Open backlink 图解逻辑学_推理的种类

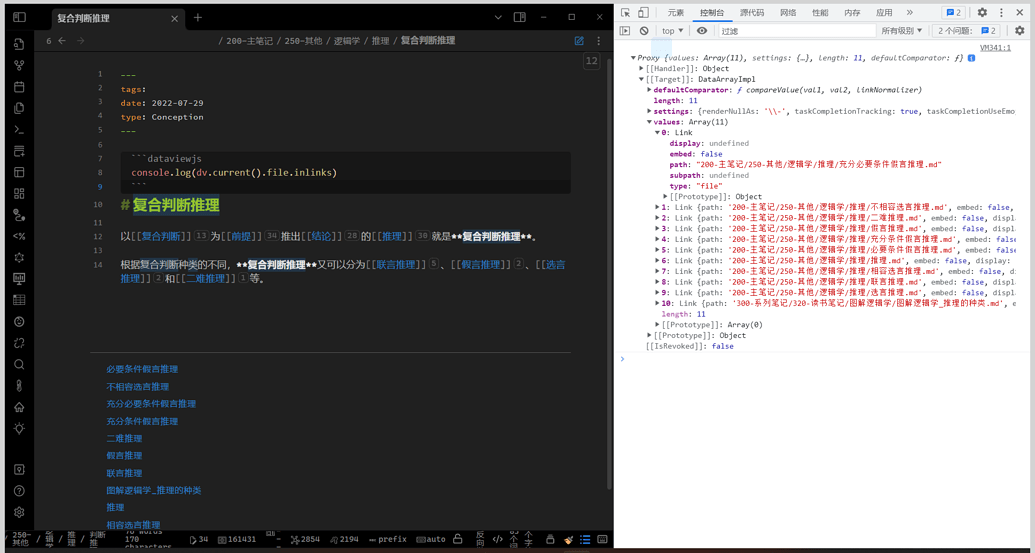pos(154,490)
